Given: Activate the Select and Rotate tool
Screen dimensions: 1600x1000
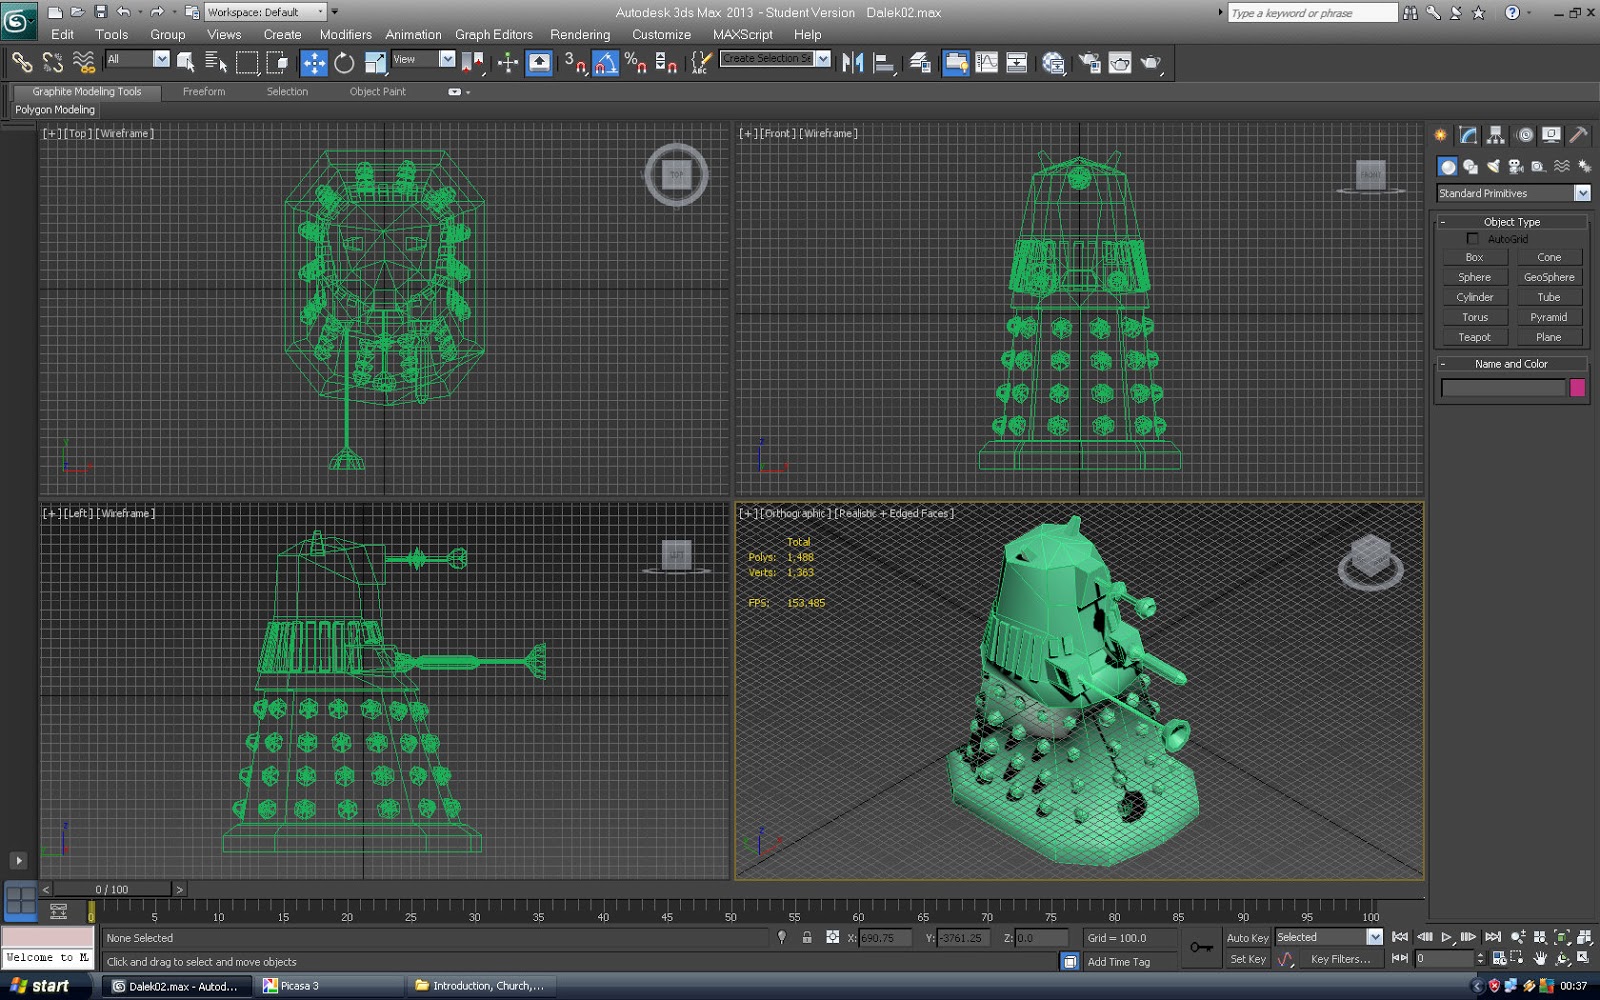Looking at the screenshot, I should [344, 63].
